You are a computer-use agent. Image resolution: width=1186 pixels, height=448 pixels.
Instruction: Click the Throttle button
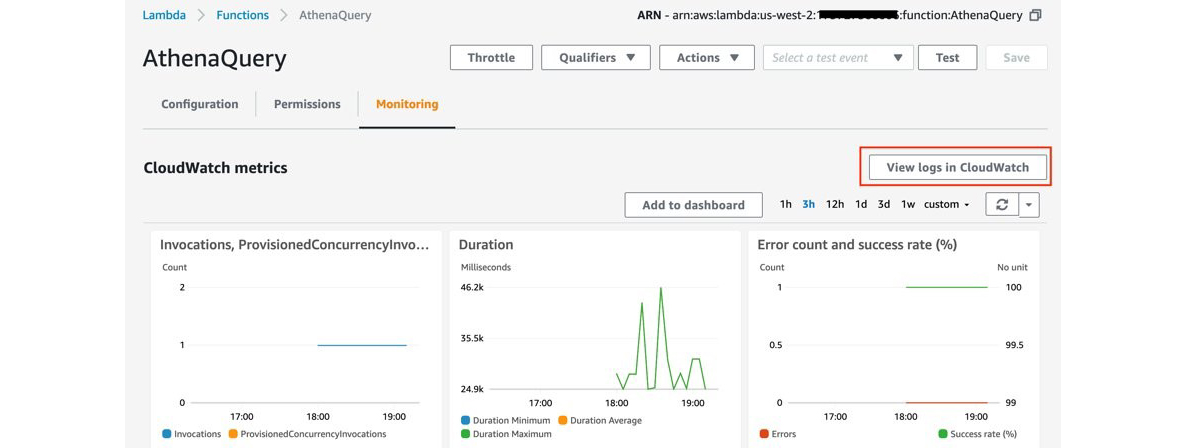tap(492, 58)
